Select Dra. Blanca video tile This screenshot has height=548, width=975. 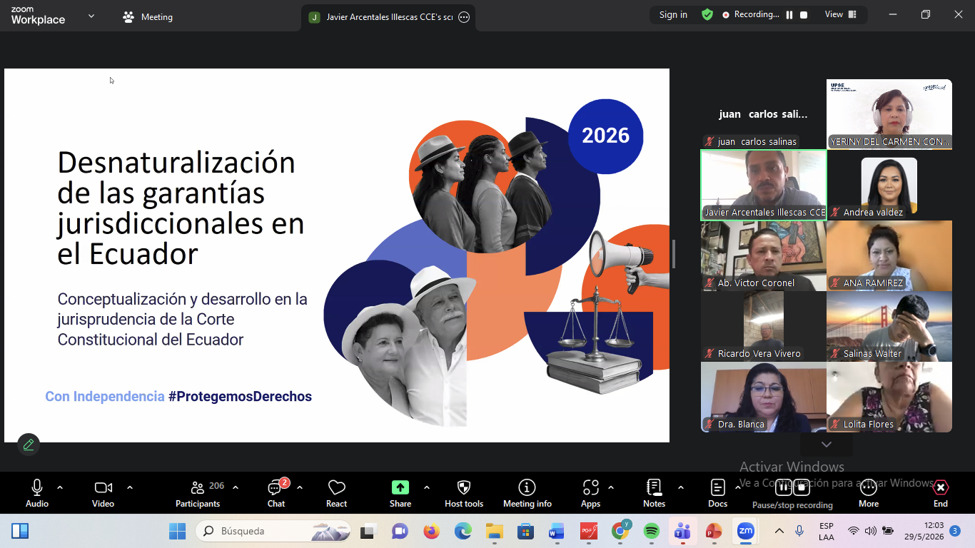764,397
